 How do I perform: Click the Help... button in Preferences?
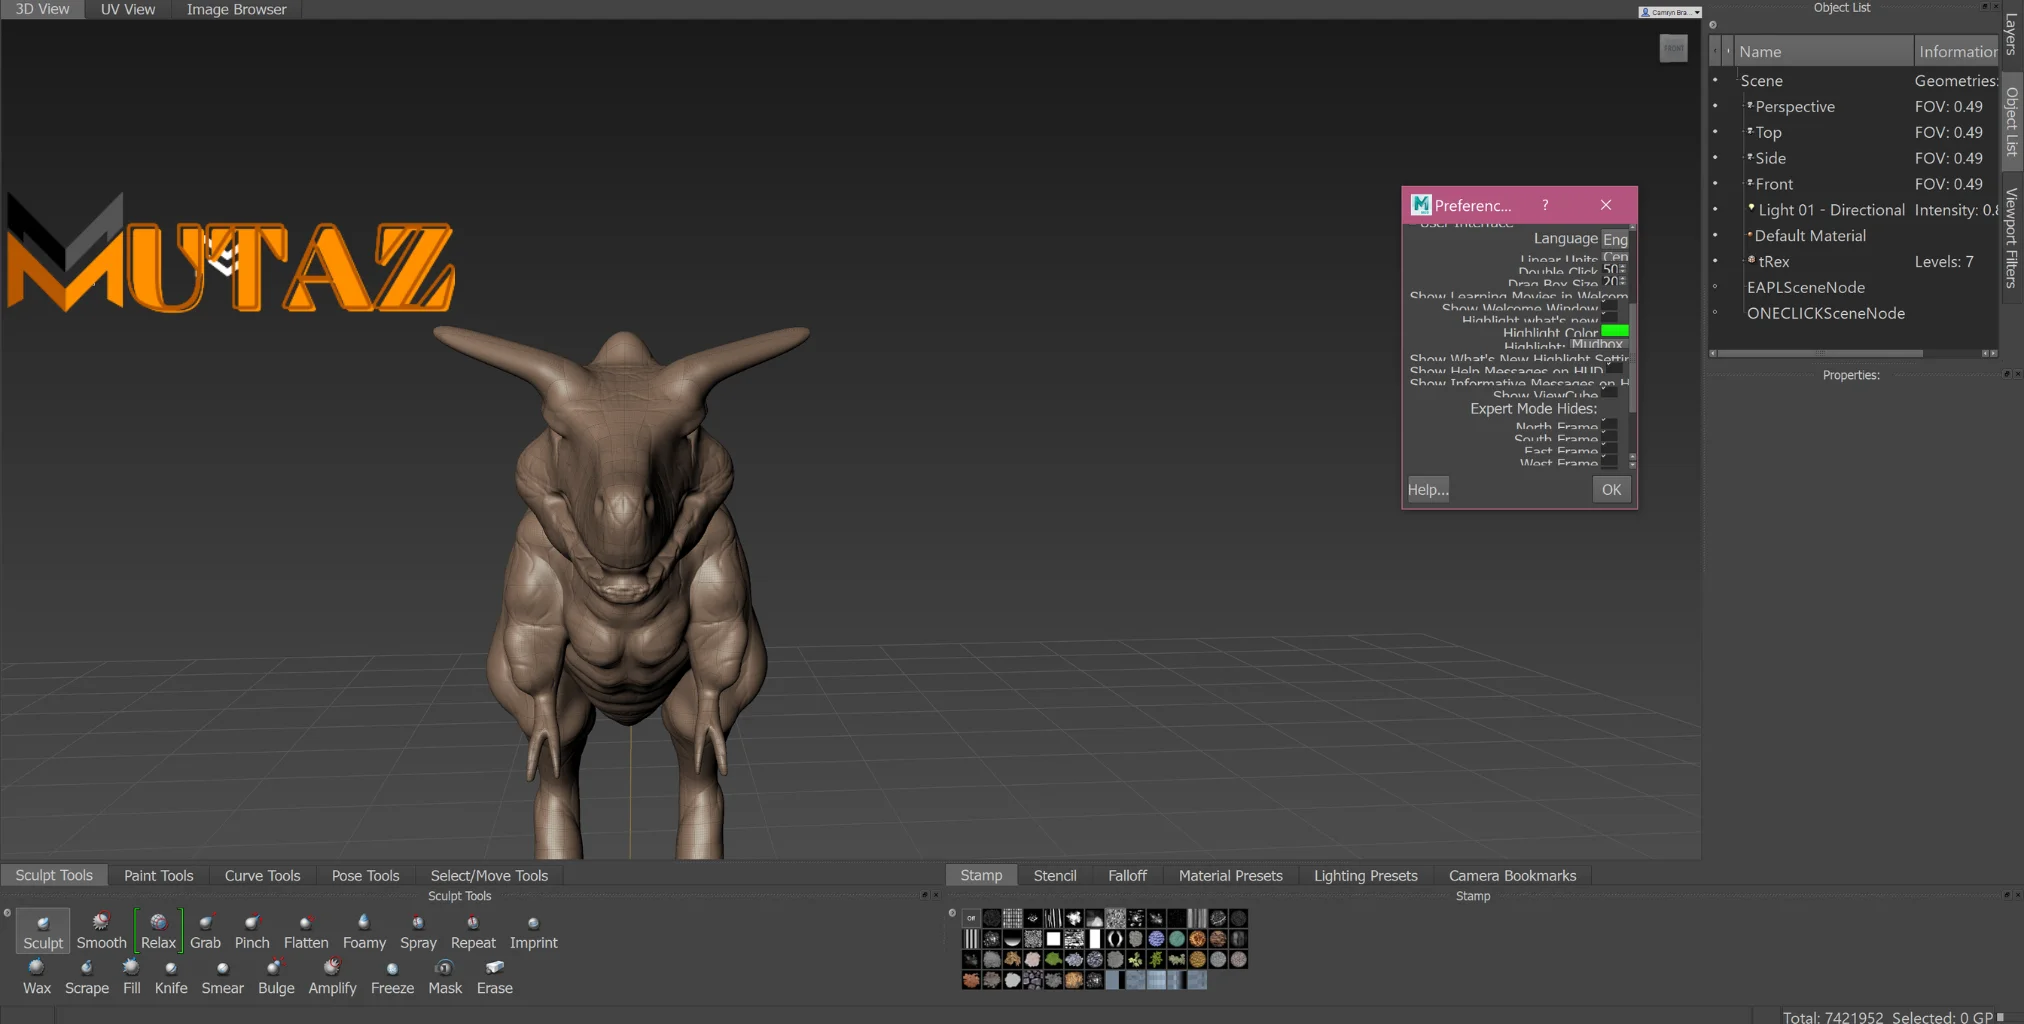pyautogui.click(x=1428, y=489)
